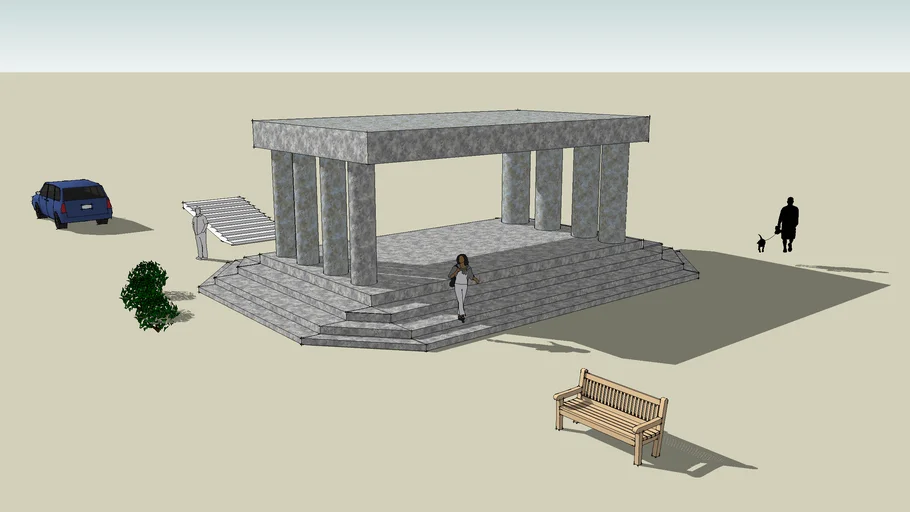910x512 pixels.
Task: Click the bench's shadow on the ground
Action: (700, 455)
